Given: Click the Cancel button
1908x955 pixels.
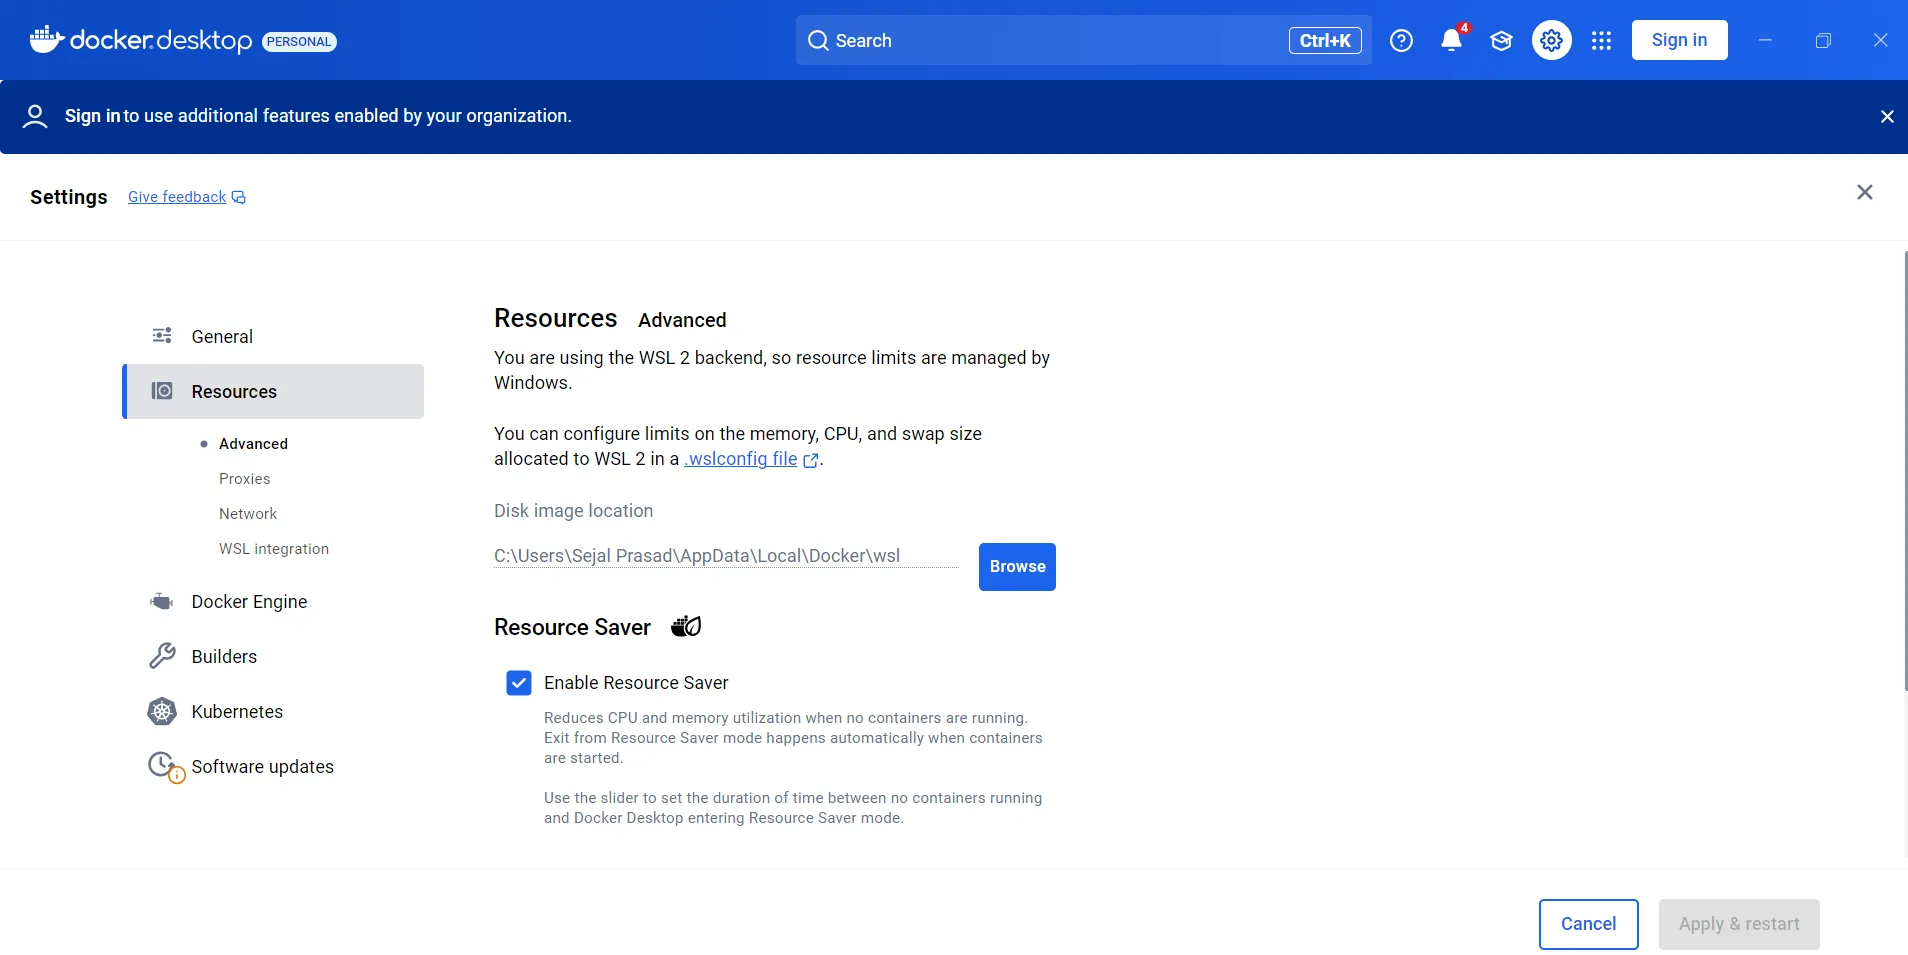Looking at the screenshot, I should point(1588,924).
